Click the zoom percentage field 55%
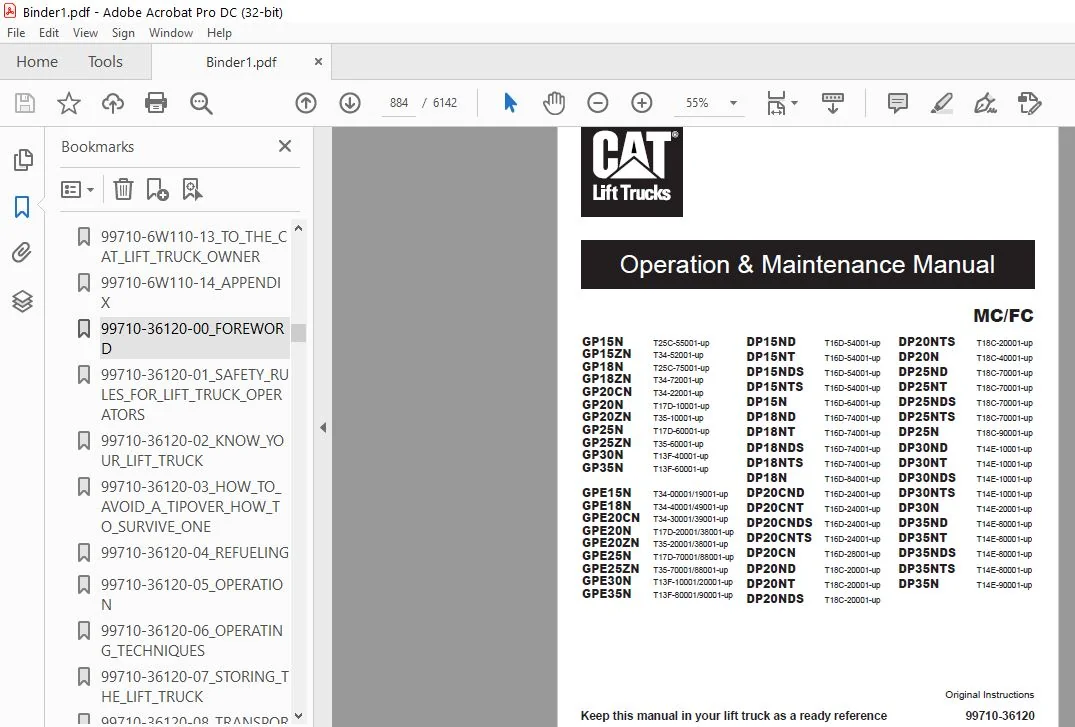This screenshot has width=1075, height=727. pos(697,103)
